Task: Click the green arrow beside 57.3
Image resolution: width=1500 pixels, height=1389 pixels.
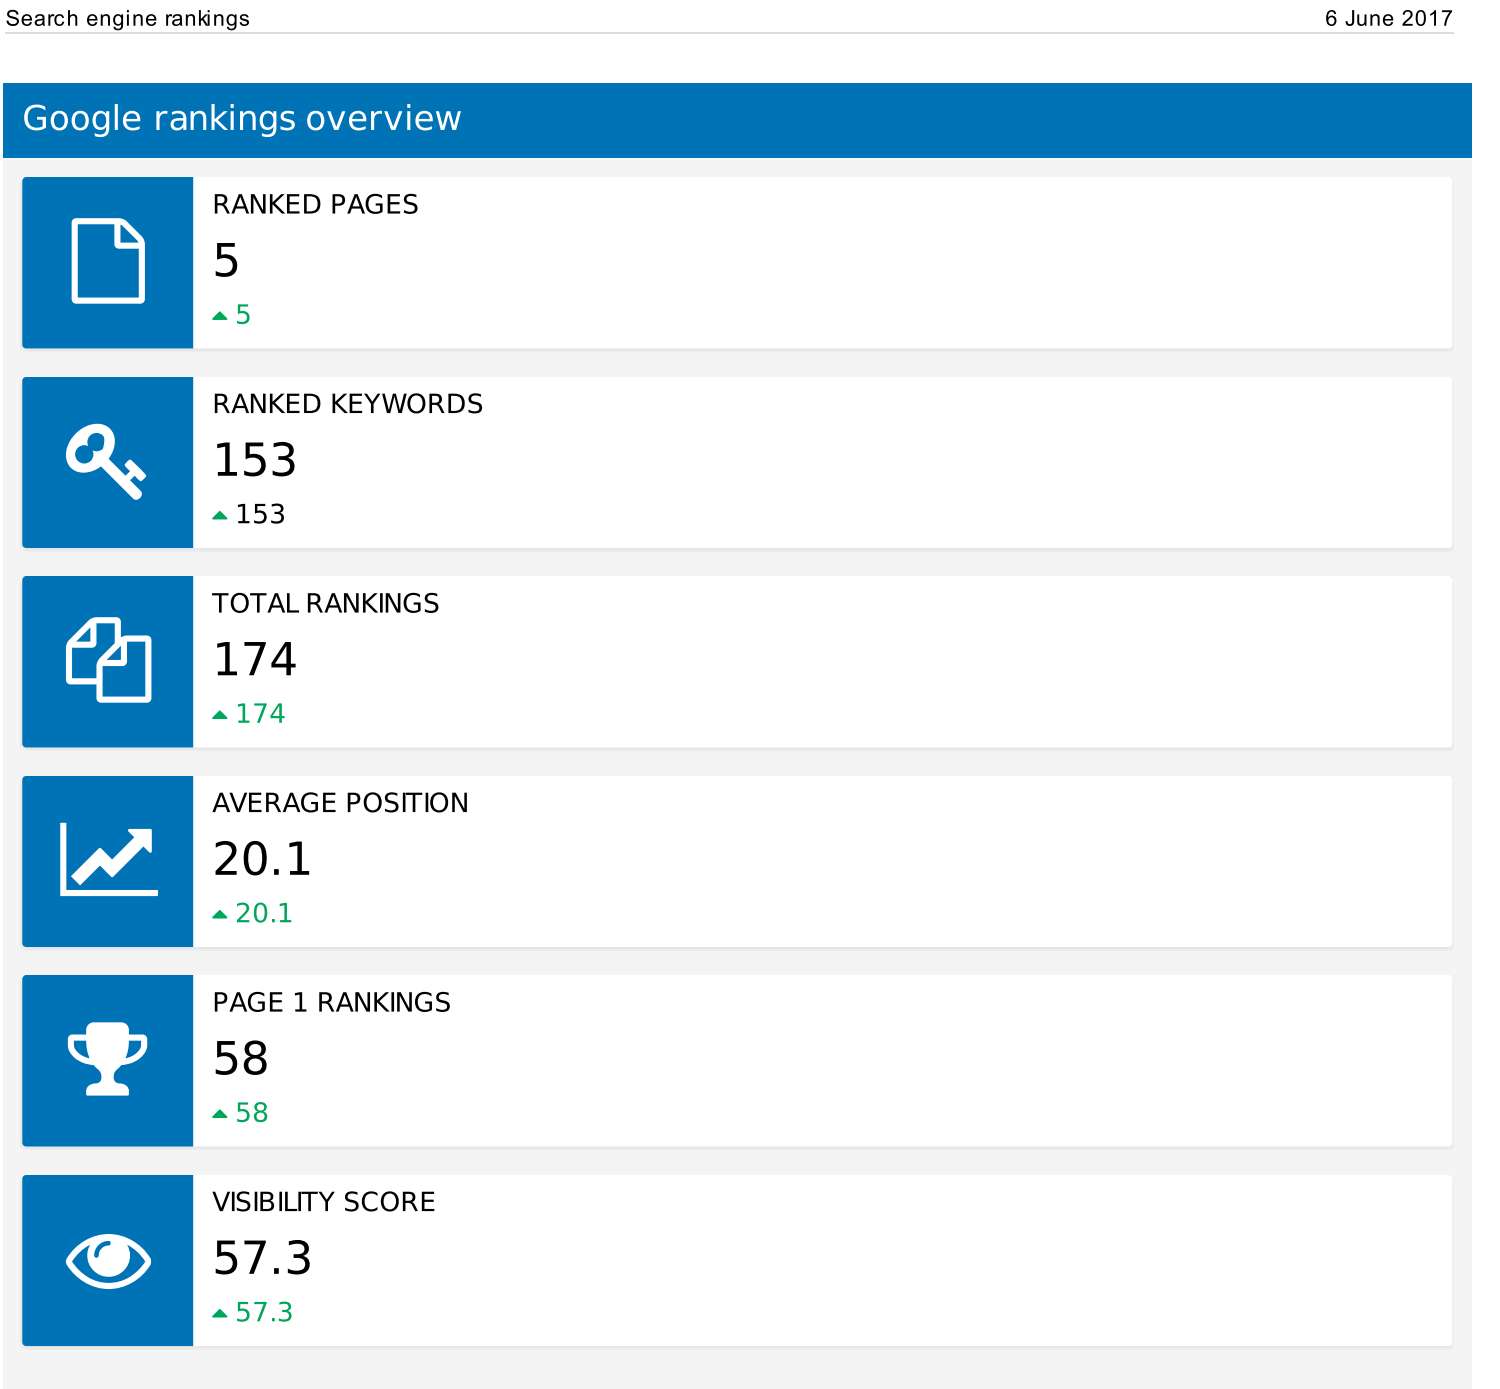Action: point(221,1312)
